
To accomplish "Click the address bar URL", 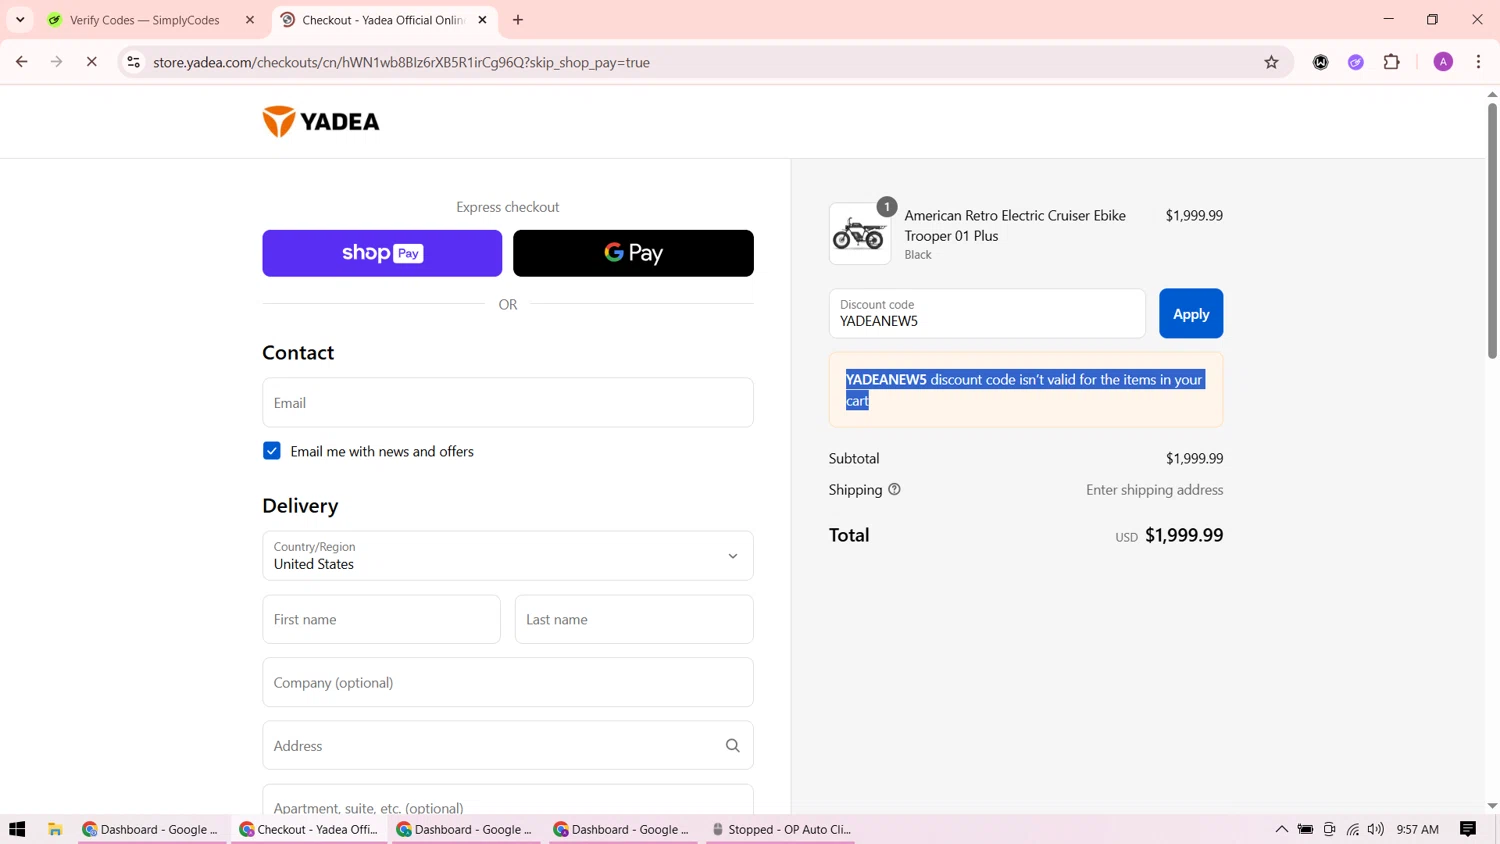I will click(x=401, y=62).
